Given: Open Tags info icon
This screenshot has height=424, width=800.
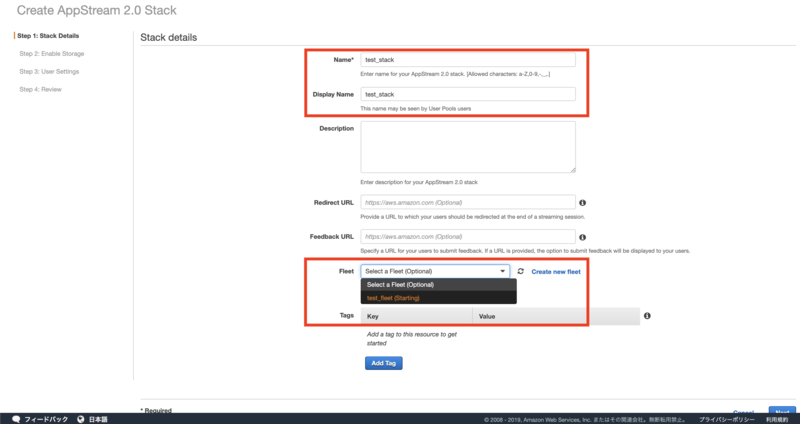Looking at the screenshot, I should tap(647, 316).
